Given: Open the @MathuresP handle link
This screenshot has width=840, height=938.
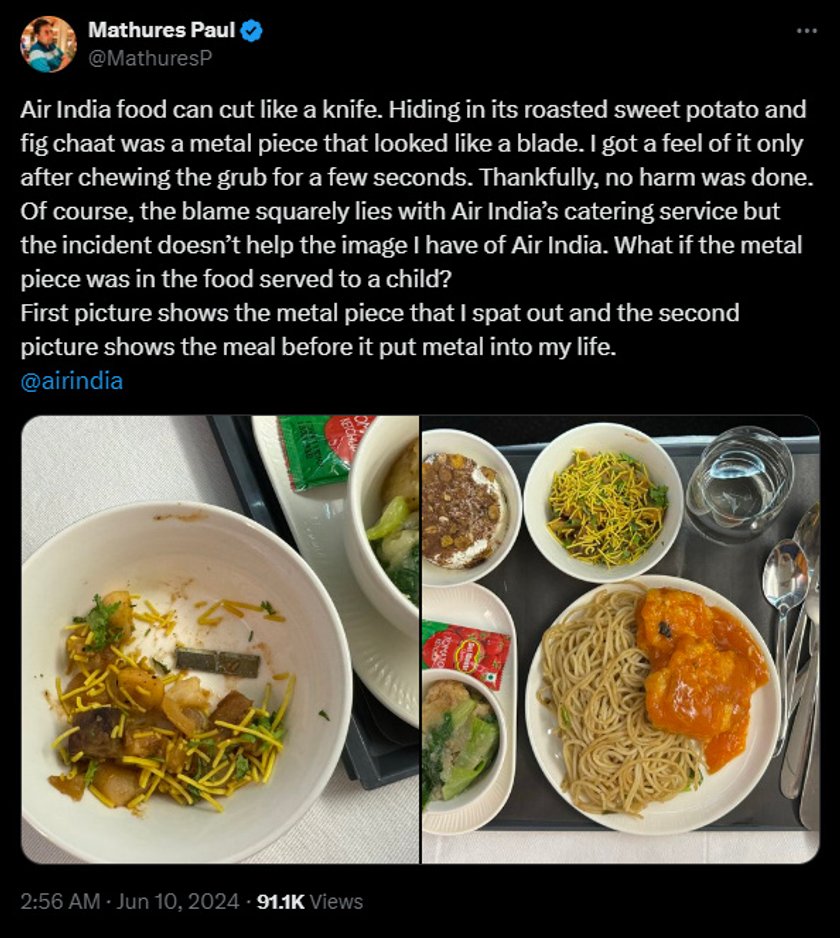Looking at the screenshot, I should pyautogui.click(x=150, y=58).
